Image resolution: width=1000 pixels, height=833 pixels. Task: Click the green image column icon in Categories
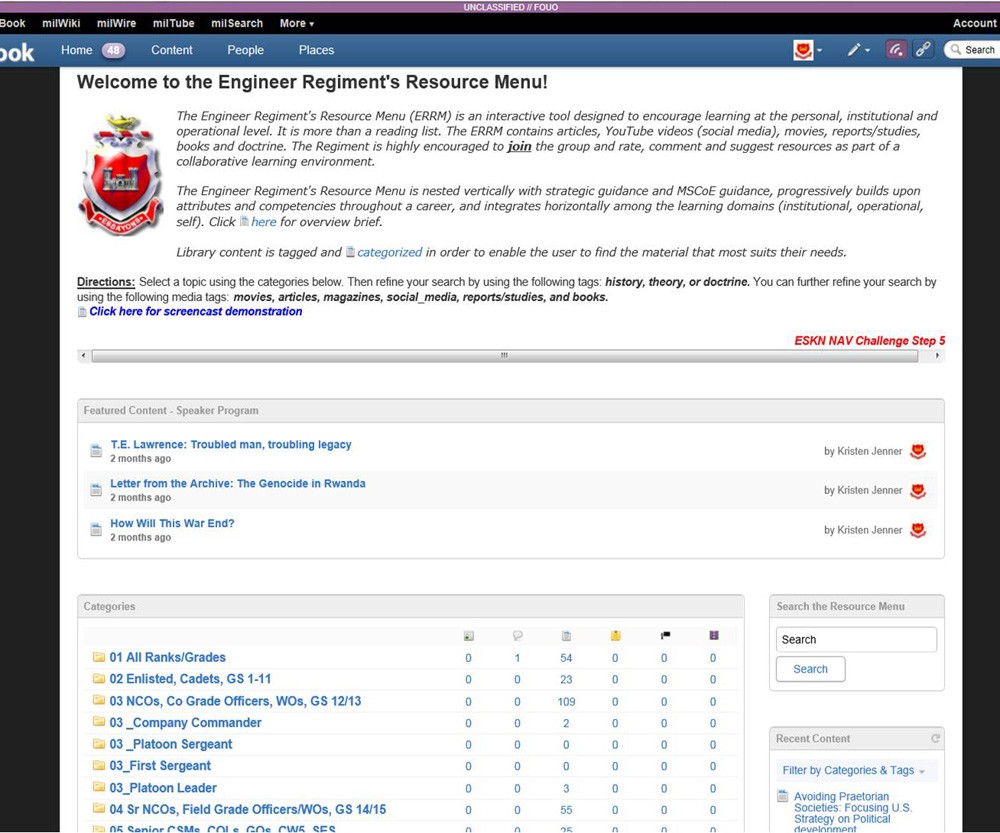click(469, 636)
